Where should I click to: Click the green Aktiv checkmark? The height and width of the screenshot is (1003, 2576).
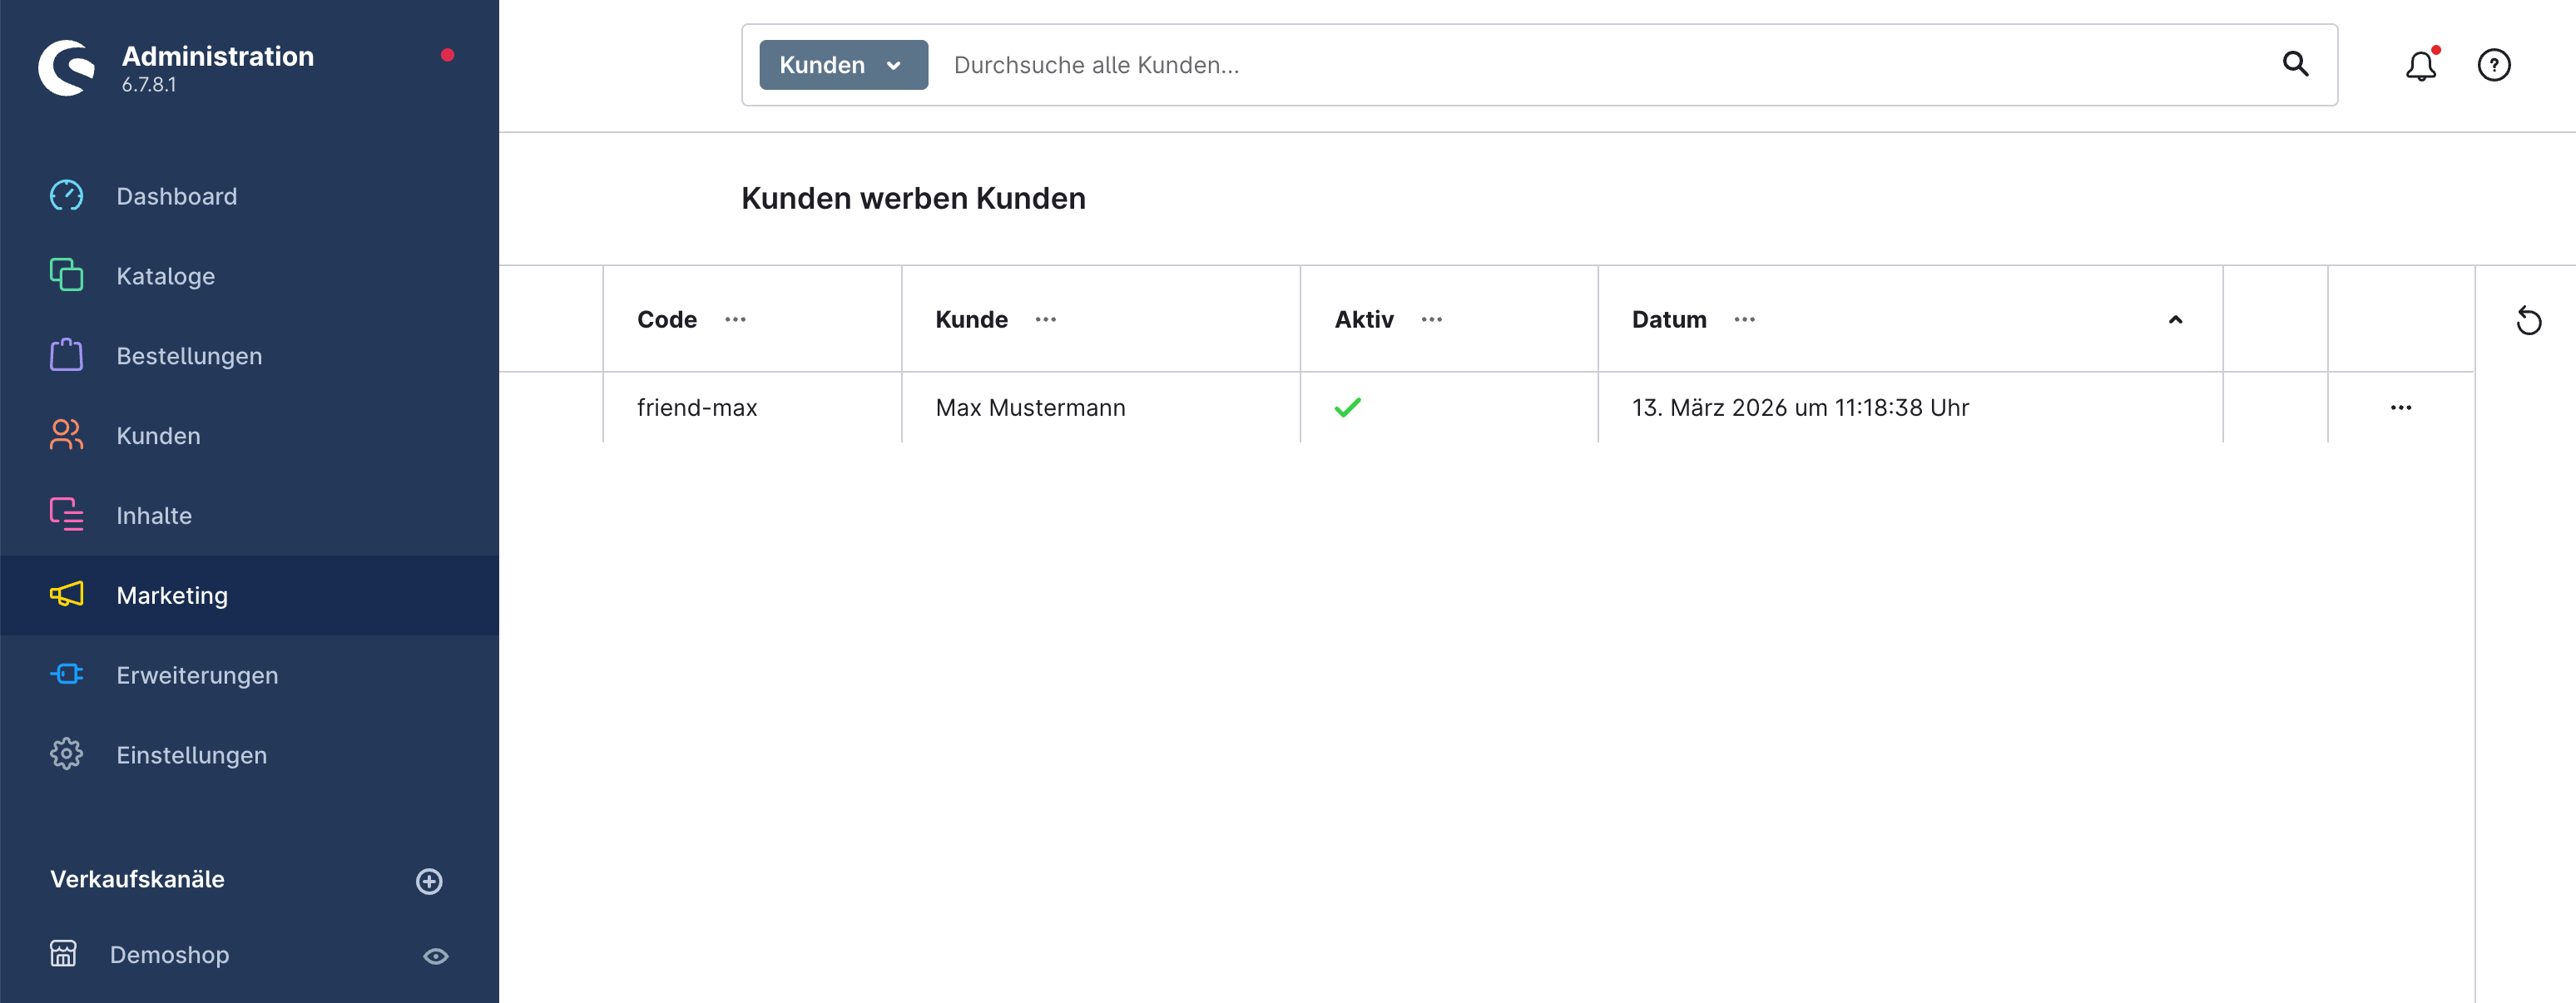[1347, 407]
